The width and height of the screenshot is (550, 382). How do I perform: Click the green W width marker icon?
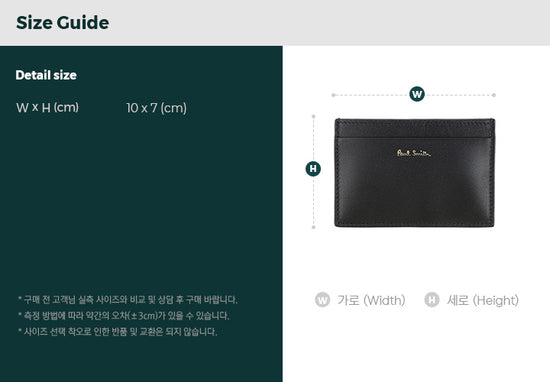417,94
